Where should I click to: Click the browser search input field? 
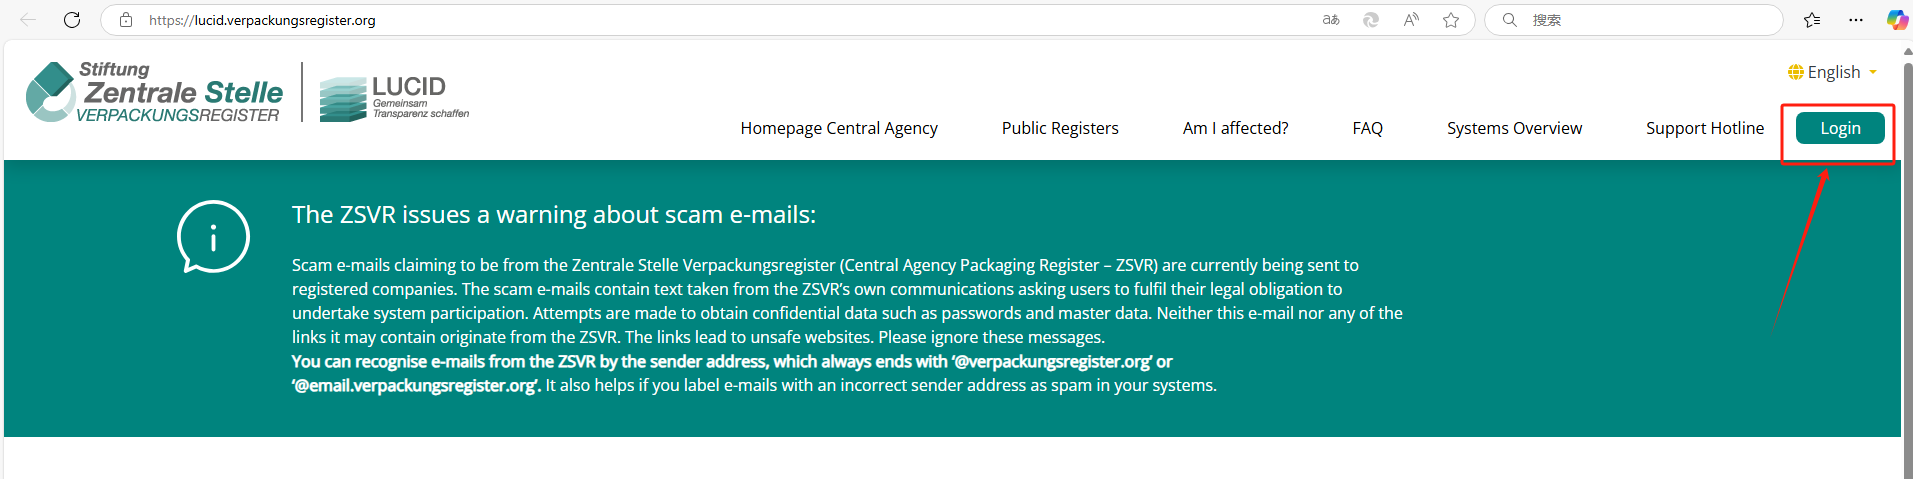coord(1634,20)
